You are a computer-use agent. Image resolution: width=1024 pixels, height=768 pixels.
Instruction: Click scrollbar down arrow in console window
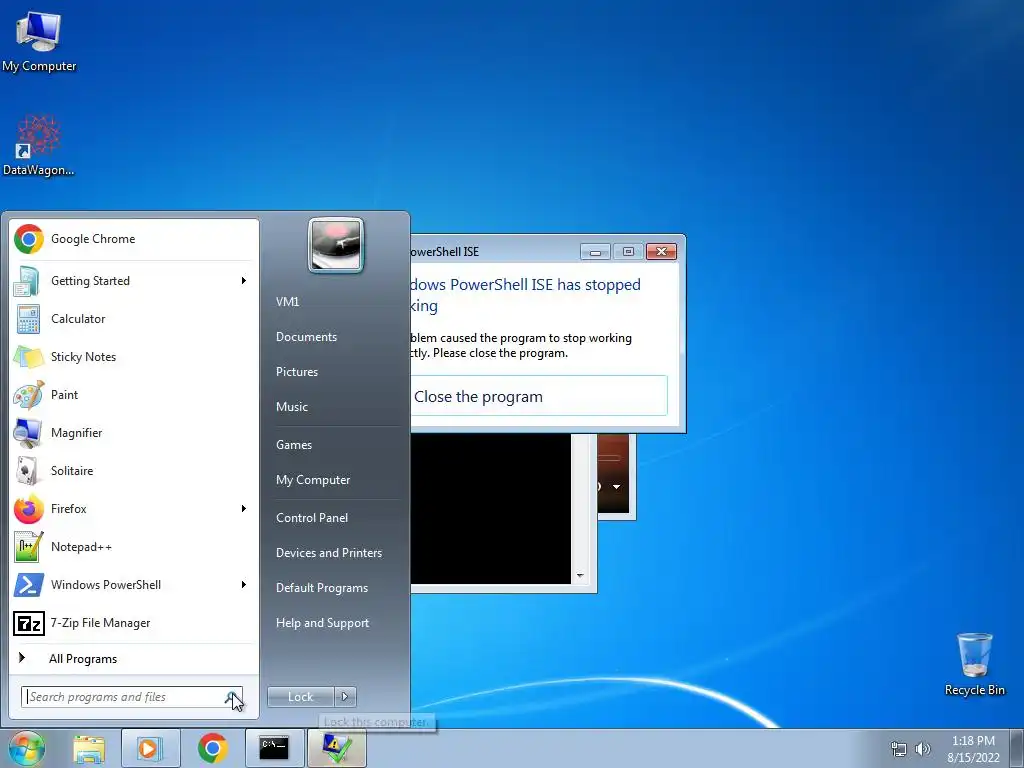click(580, 576)
